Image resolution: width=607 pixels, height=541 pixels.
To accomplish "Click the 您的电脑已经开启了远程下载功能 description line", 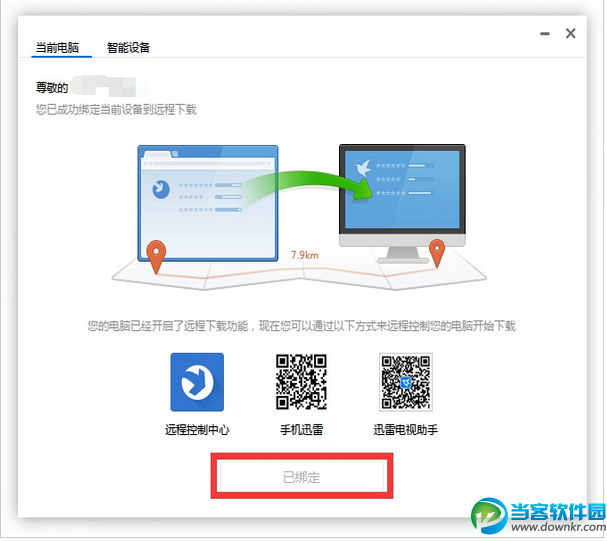I will click(x=302, y=326).
